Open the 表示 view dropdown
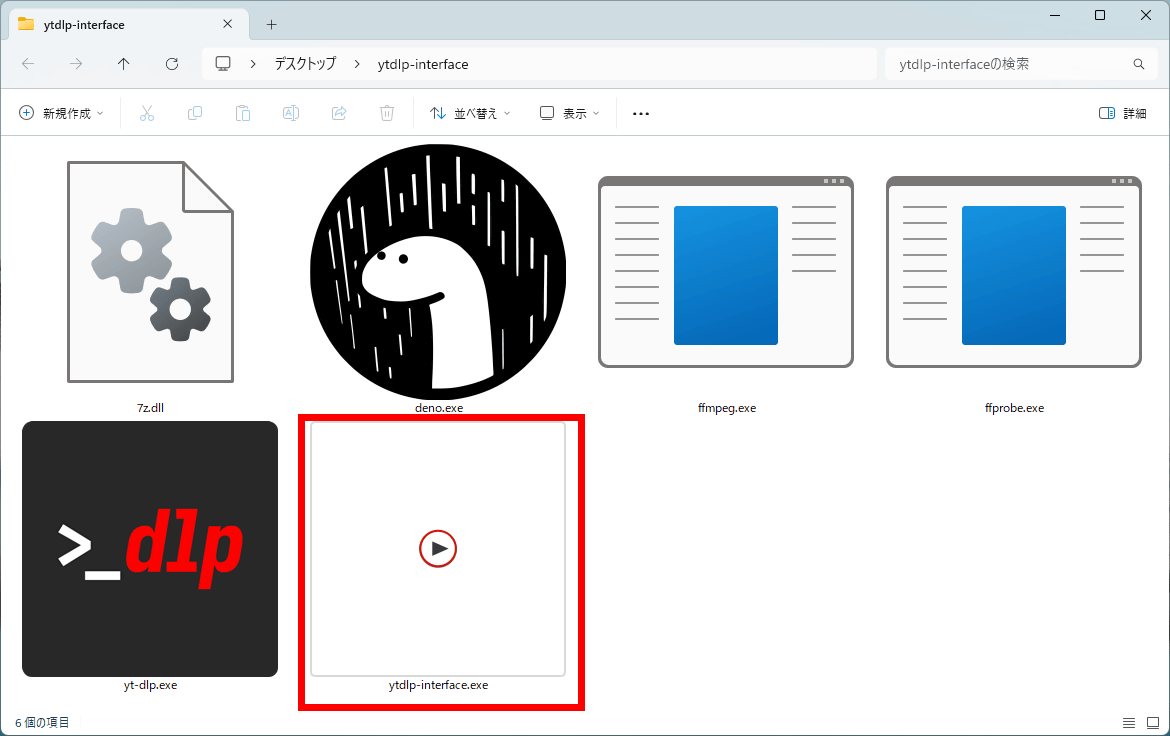Image resolution: width=1170 pixels, height=736 pixels. pyautogui.click(x=569, y=113)
